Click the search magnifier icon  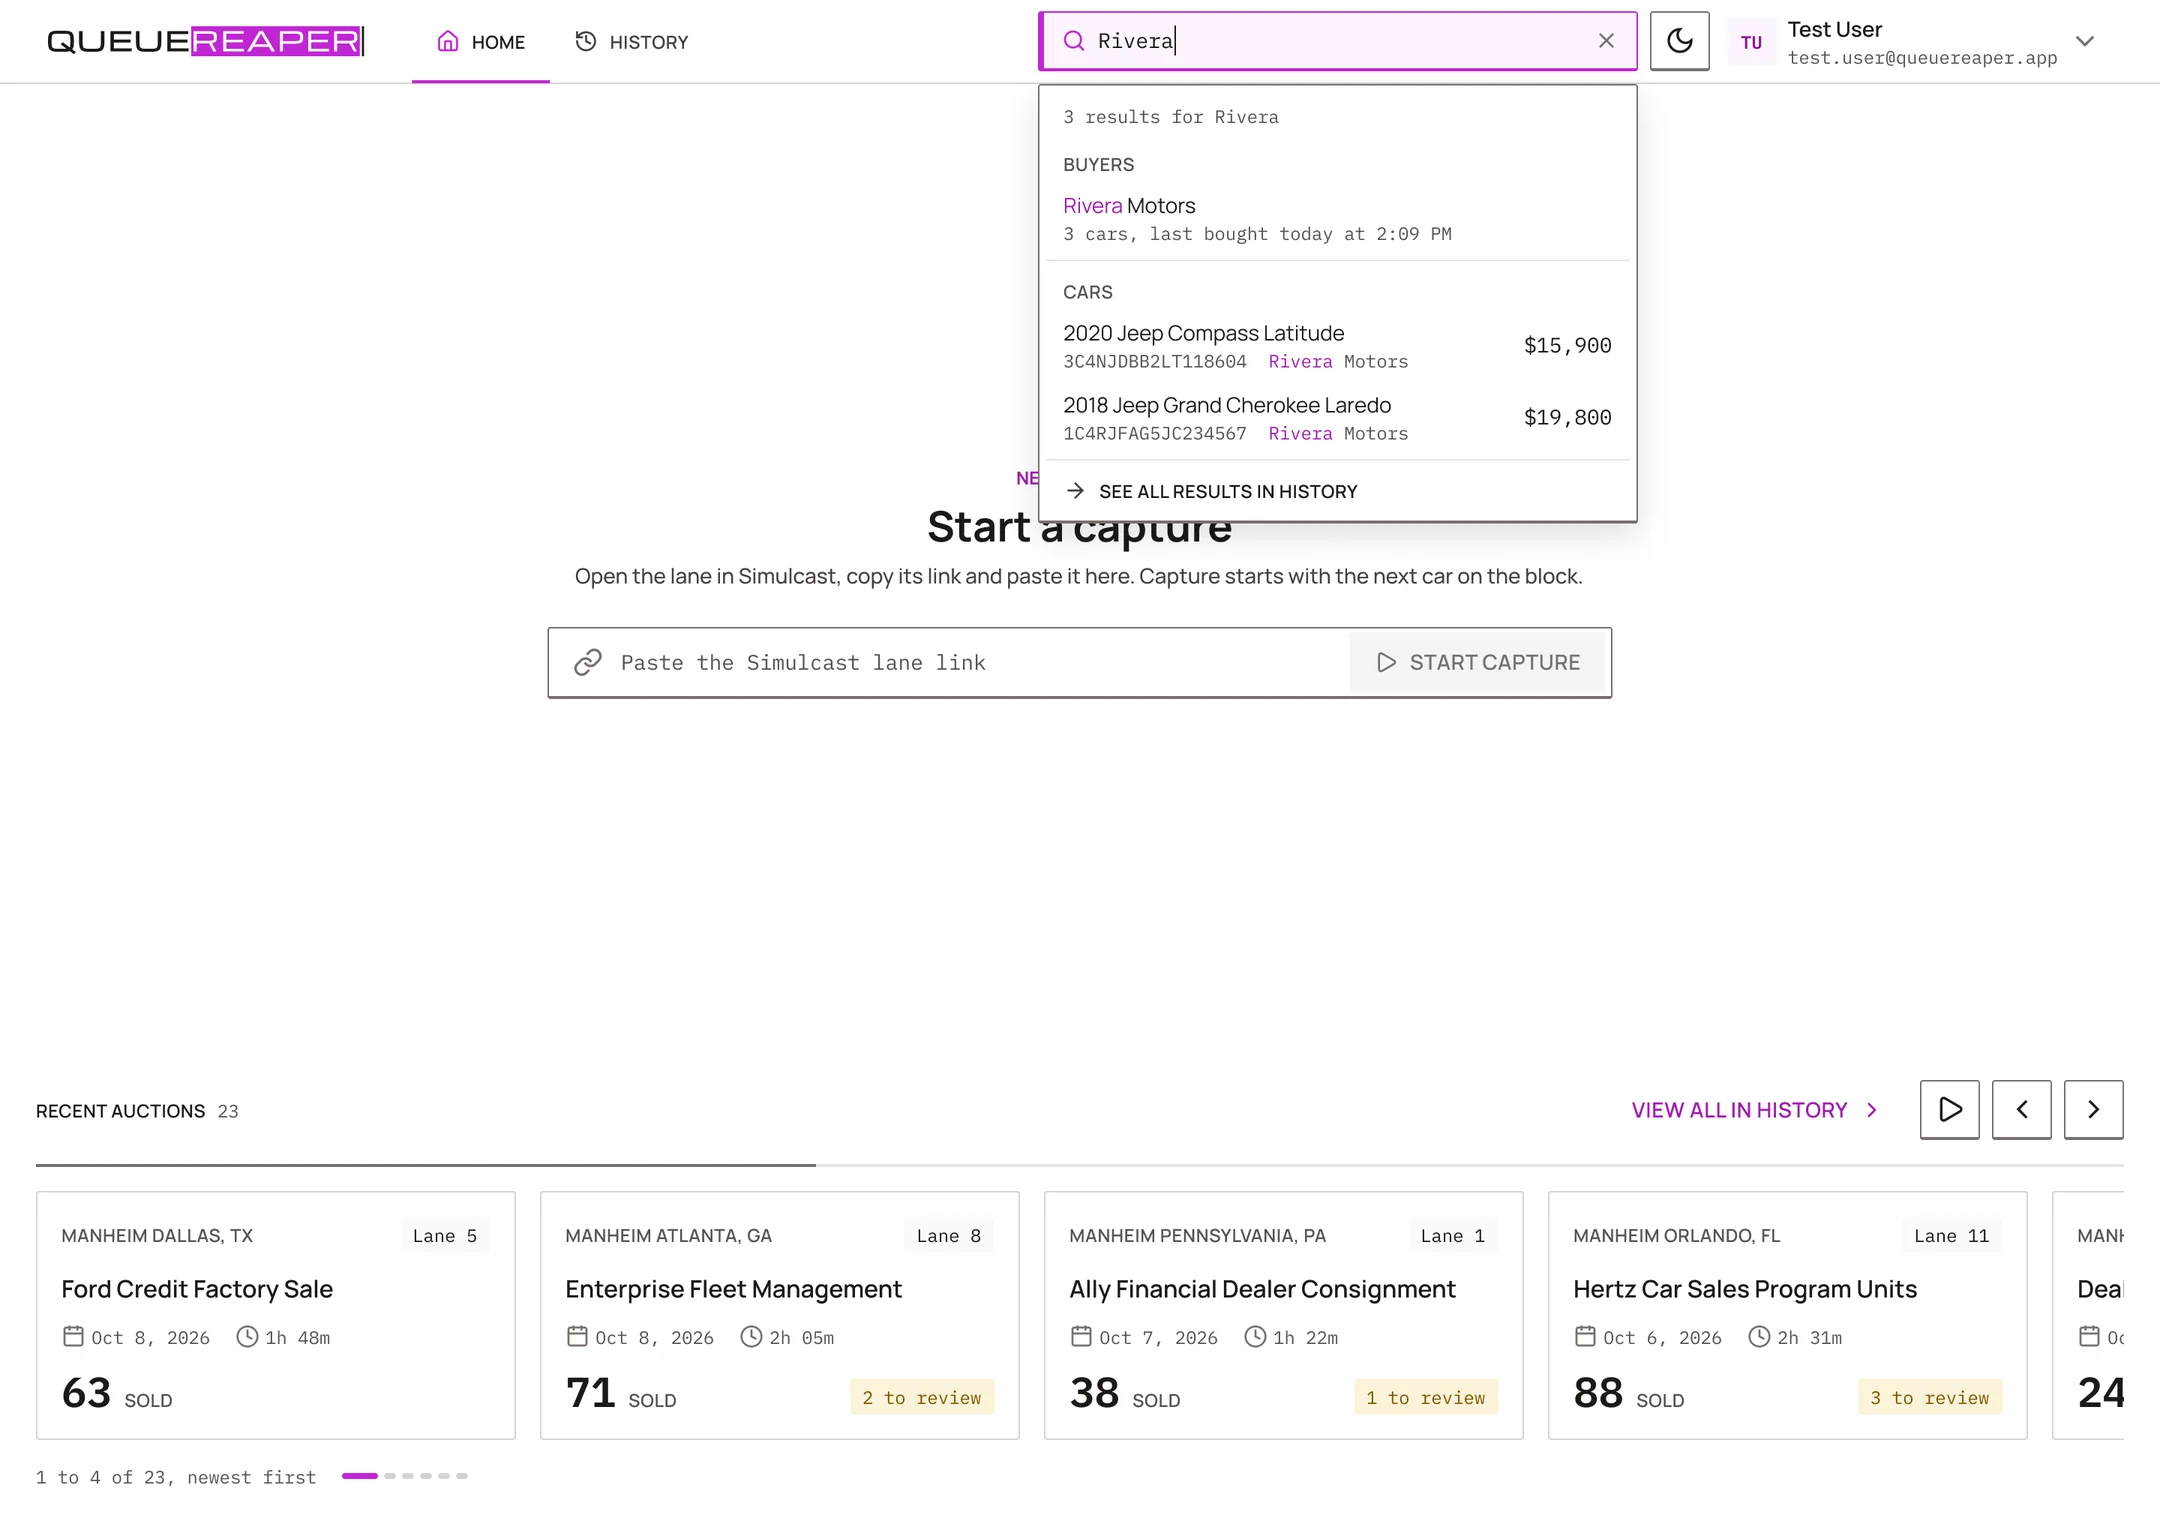(x=1073, y=41)
